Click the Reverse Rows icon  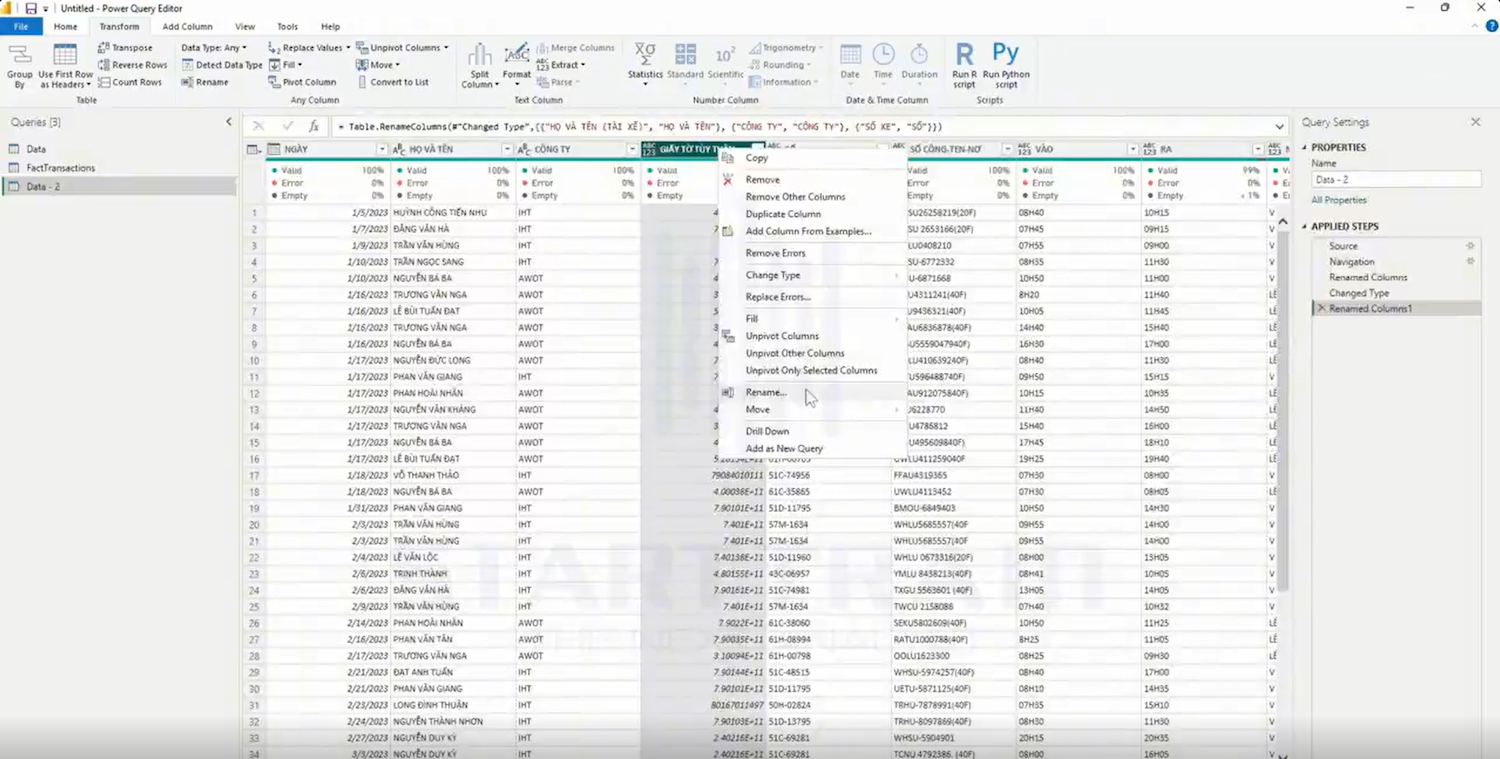pos(104,65)
